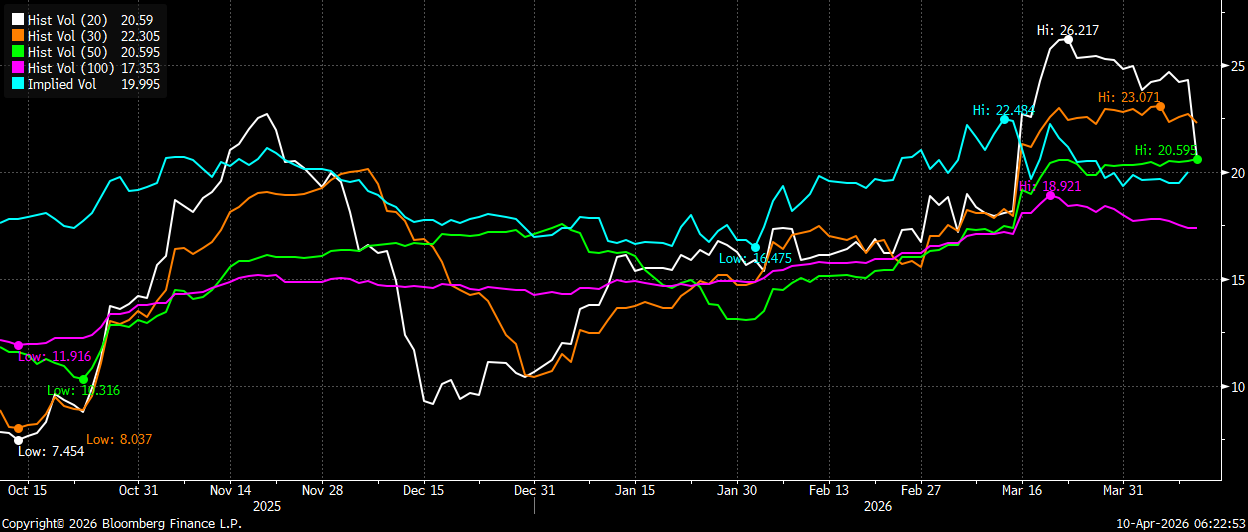
Task: Click the Dec 15 date axis label
Action: [x=424, y=491]
